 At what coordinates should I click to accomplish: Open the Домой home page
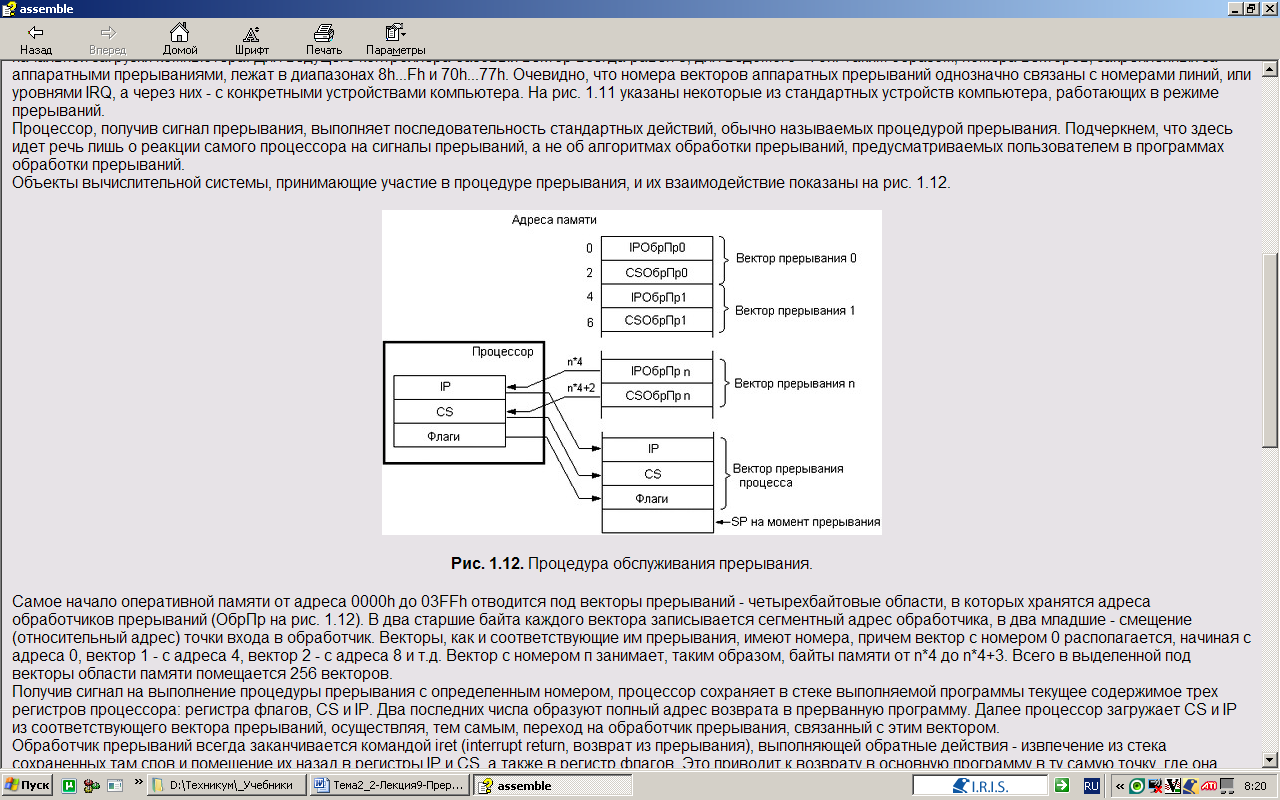(180, 39)
